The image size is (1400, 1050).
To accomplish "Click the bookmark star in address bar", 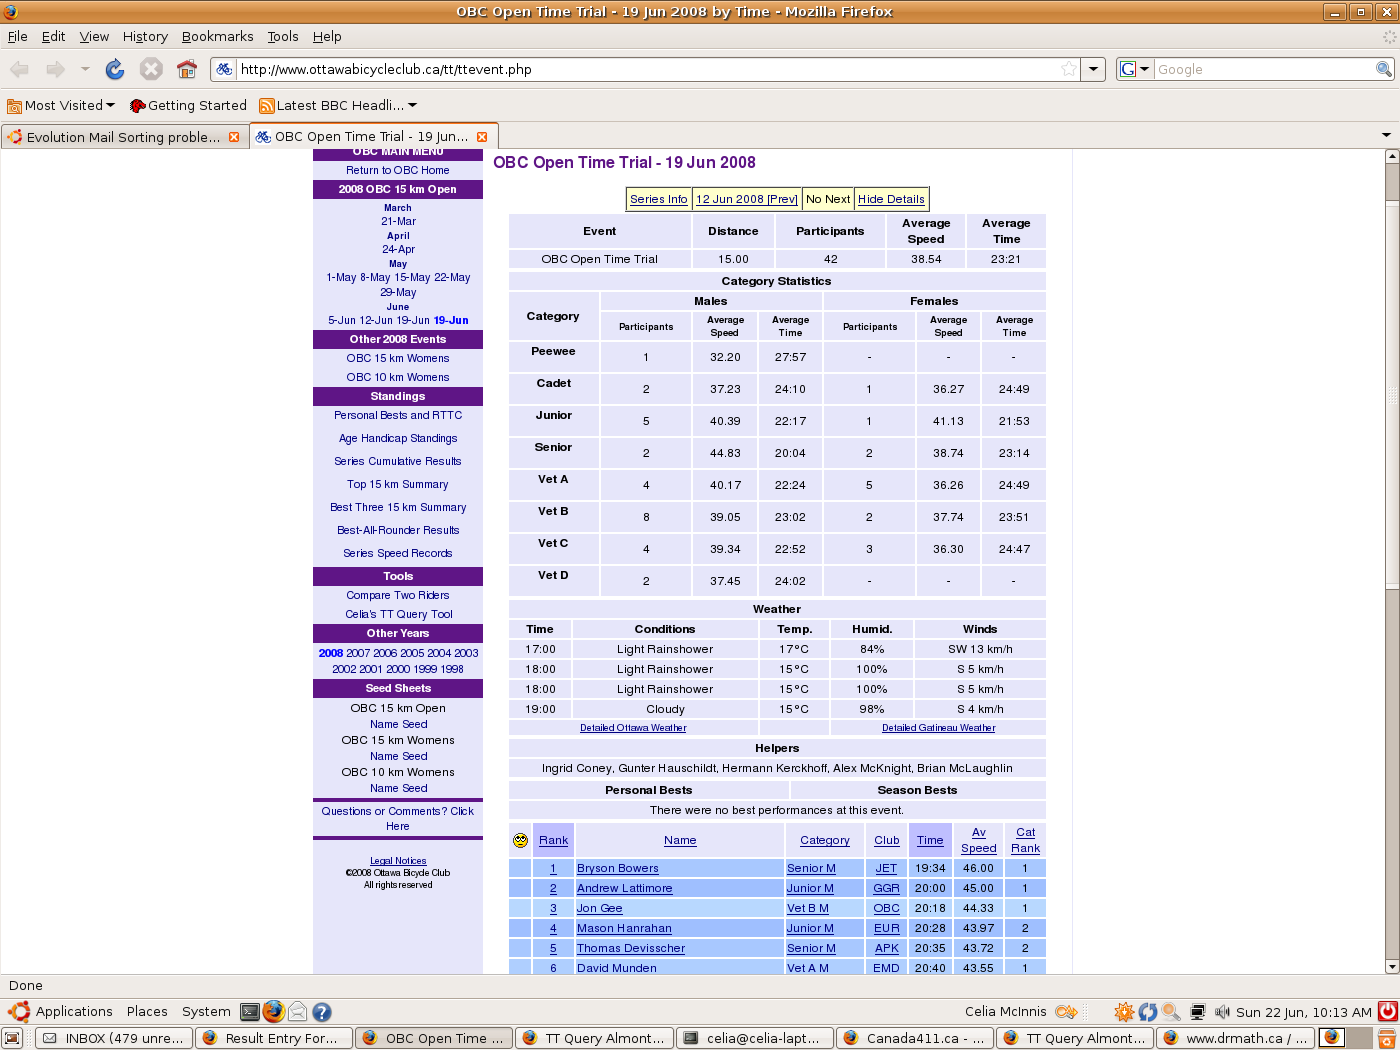I will pyautogui.click(x=1069, y=69).
